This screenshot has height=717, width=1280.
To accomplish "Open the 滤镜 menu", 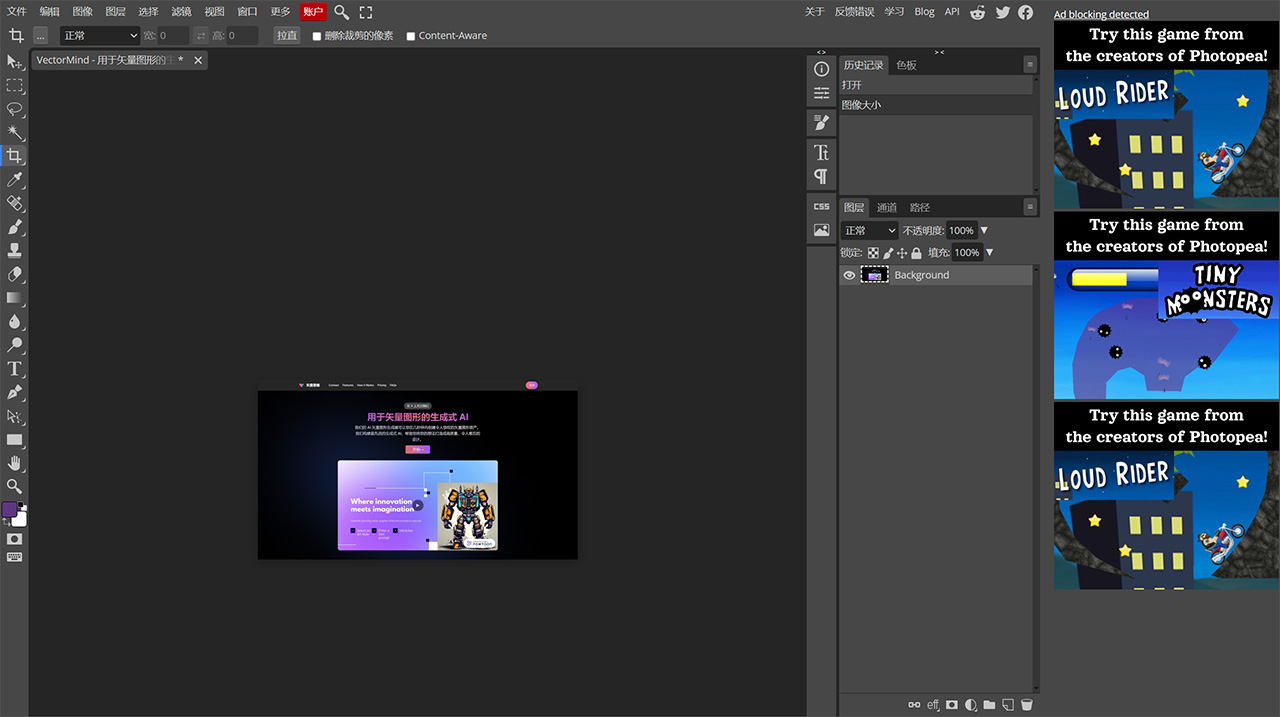I will (181, 11).
